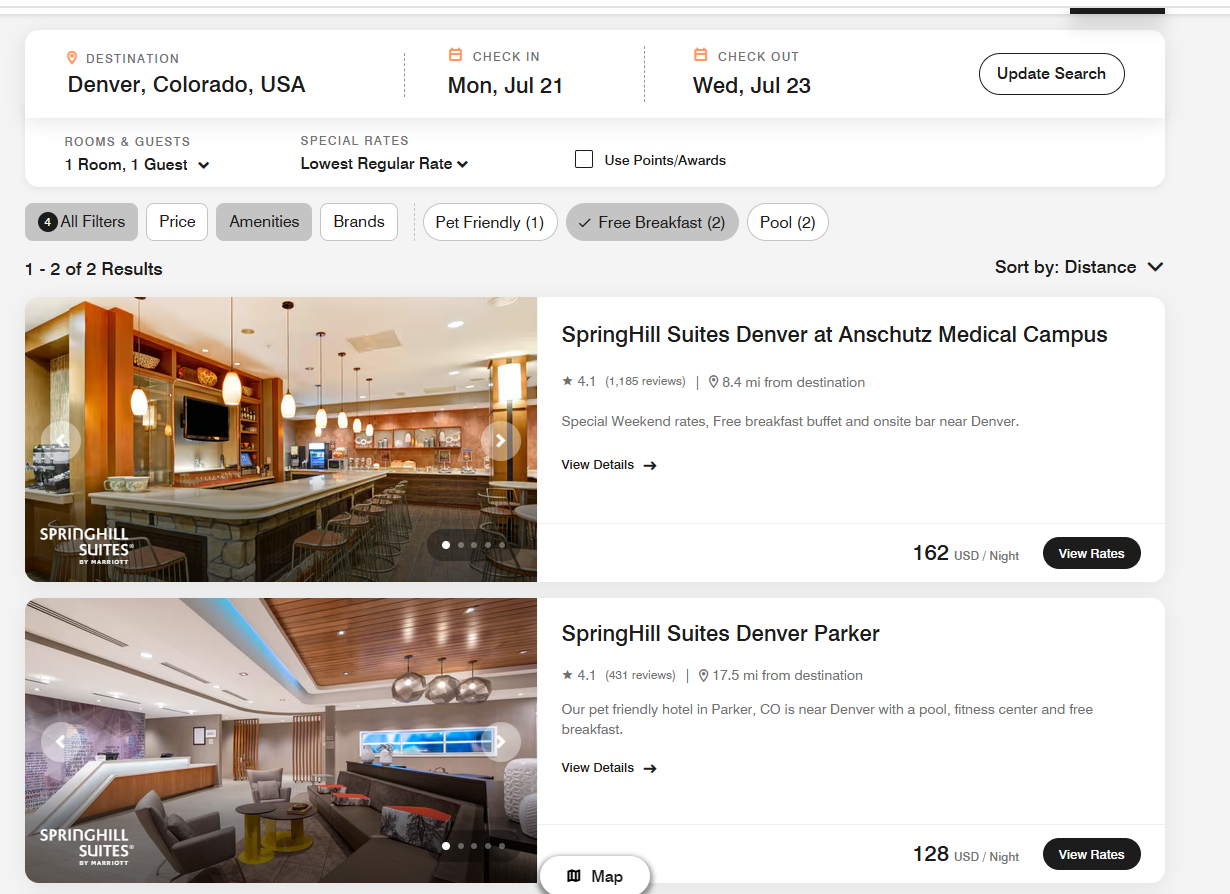Open the 1,185 reviews link
The height and width of the screenshot is (894, 1230).
pos(645,381)
